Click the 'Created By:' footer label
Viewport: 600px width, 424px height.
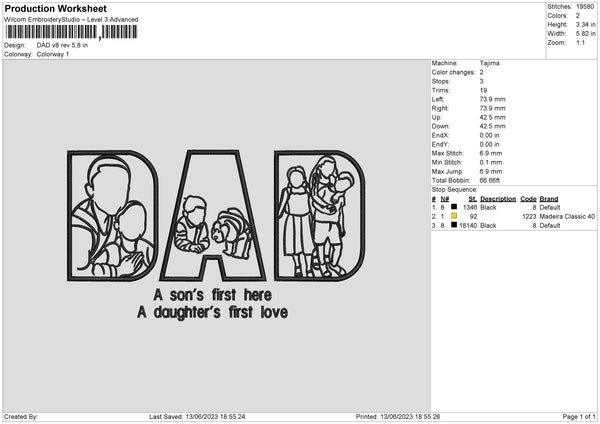point(21,416)
